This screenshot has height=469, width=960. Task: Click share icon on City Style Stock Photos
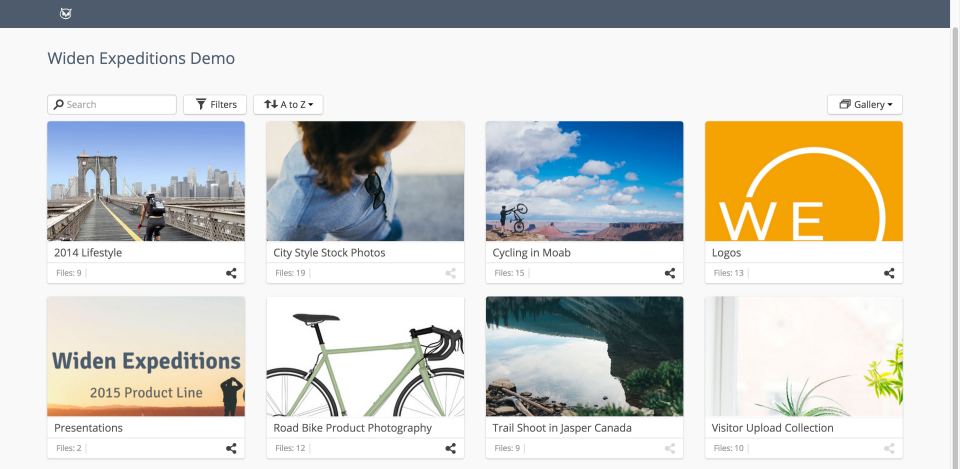[451, 273]
